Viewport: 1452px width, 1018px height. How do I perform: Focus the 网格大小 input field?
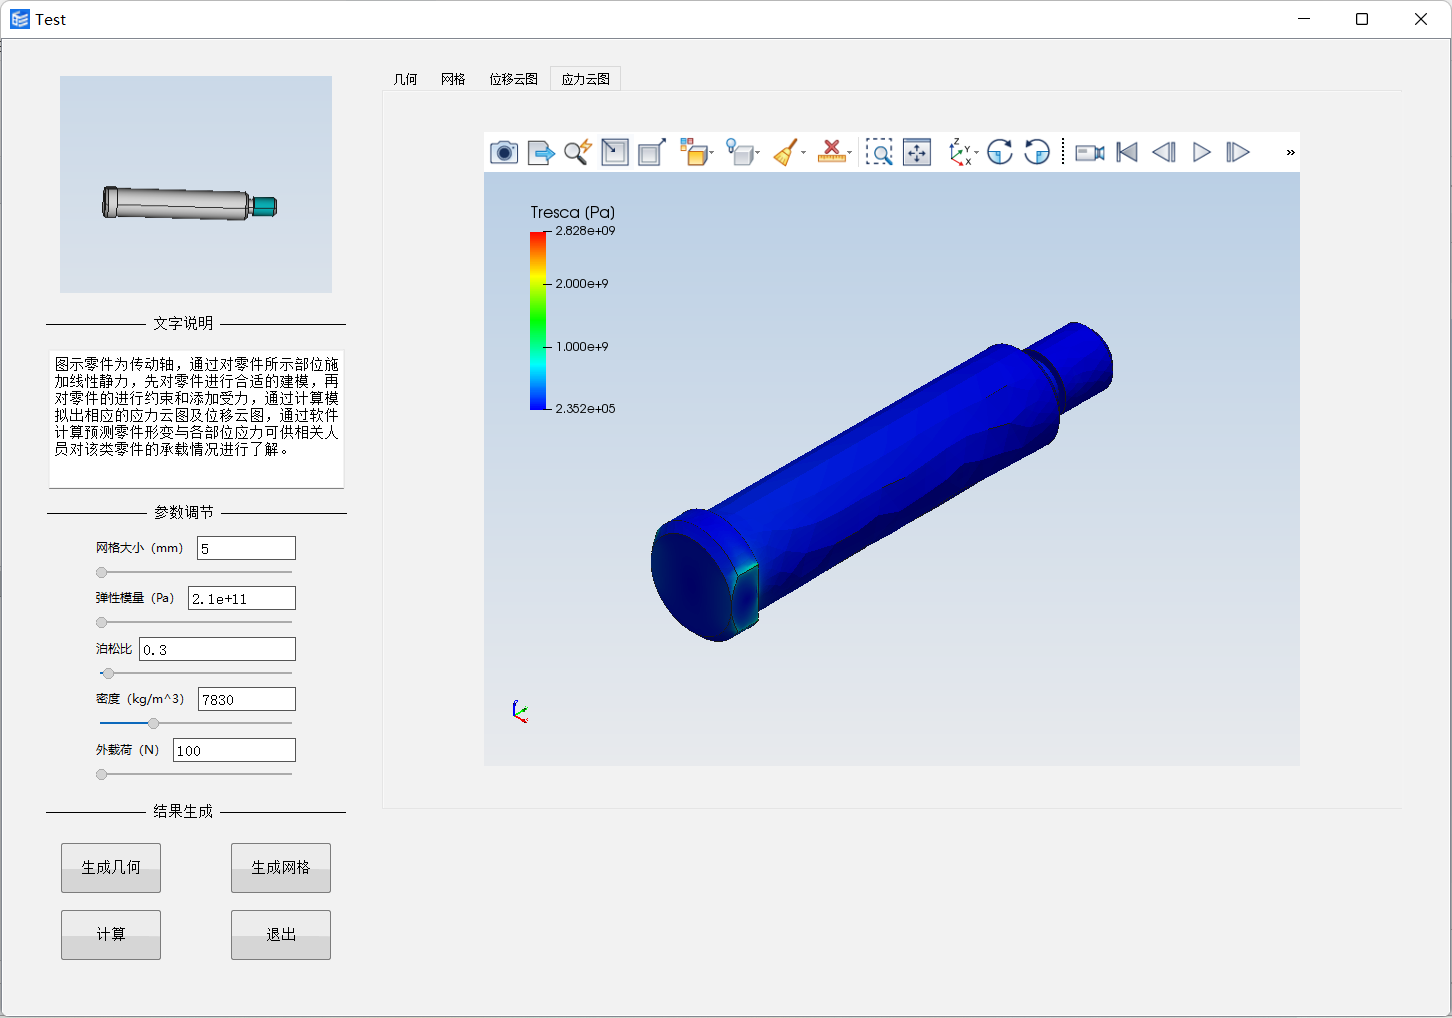pos(246,548)
